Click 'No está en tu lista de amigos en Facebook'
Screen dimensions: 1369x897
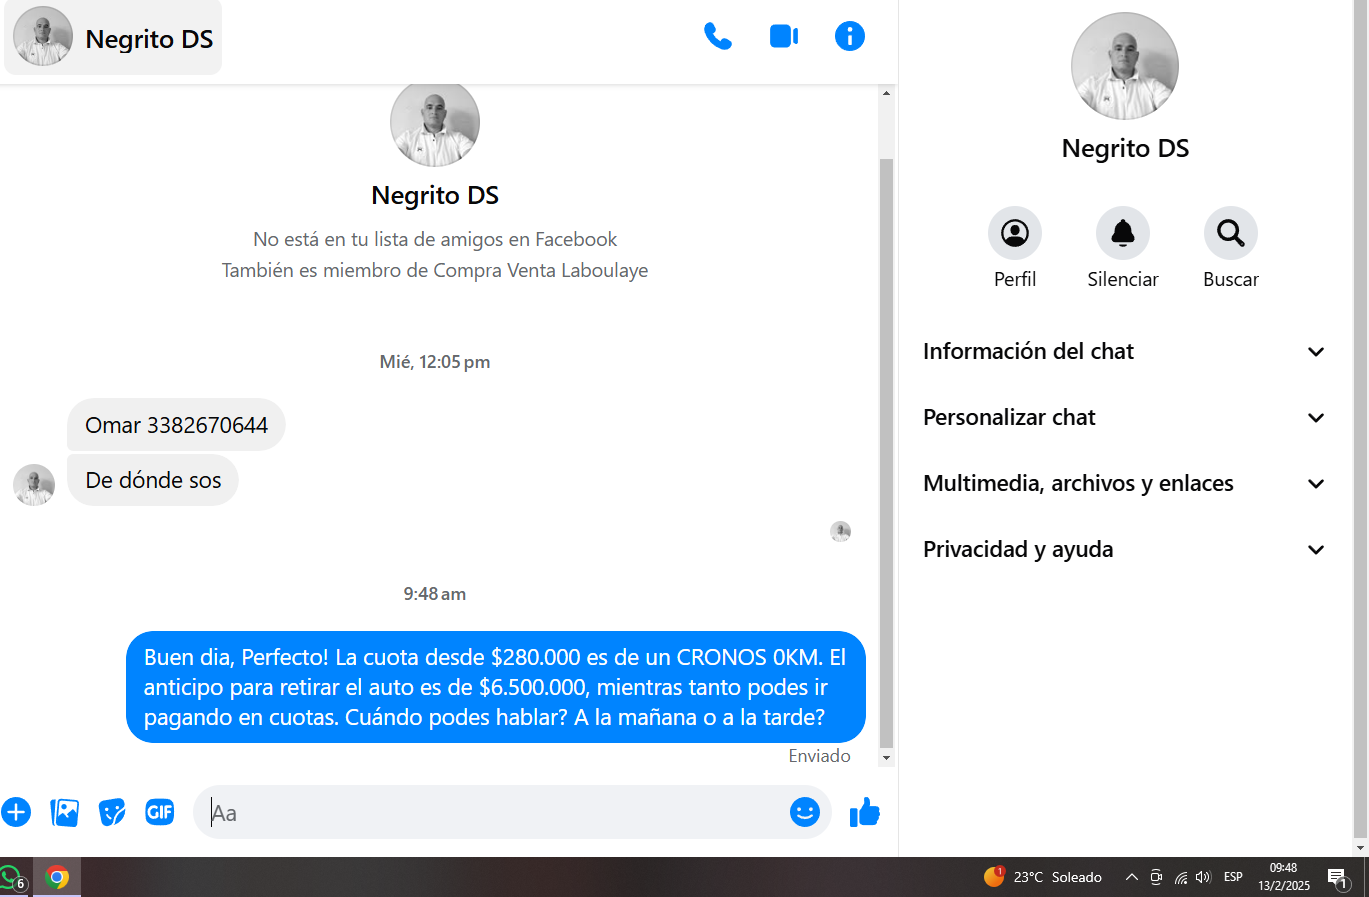435,239
